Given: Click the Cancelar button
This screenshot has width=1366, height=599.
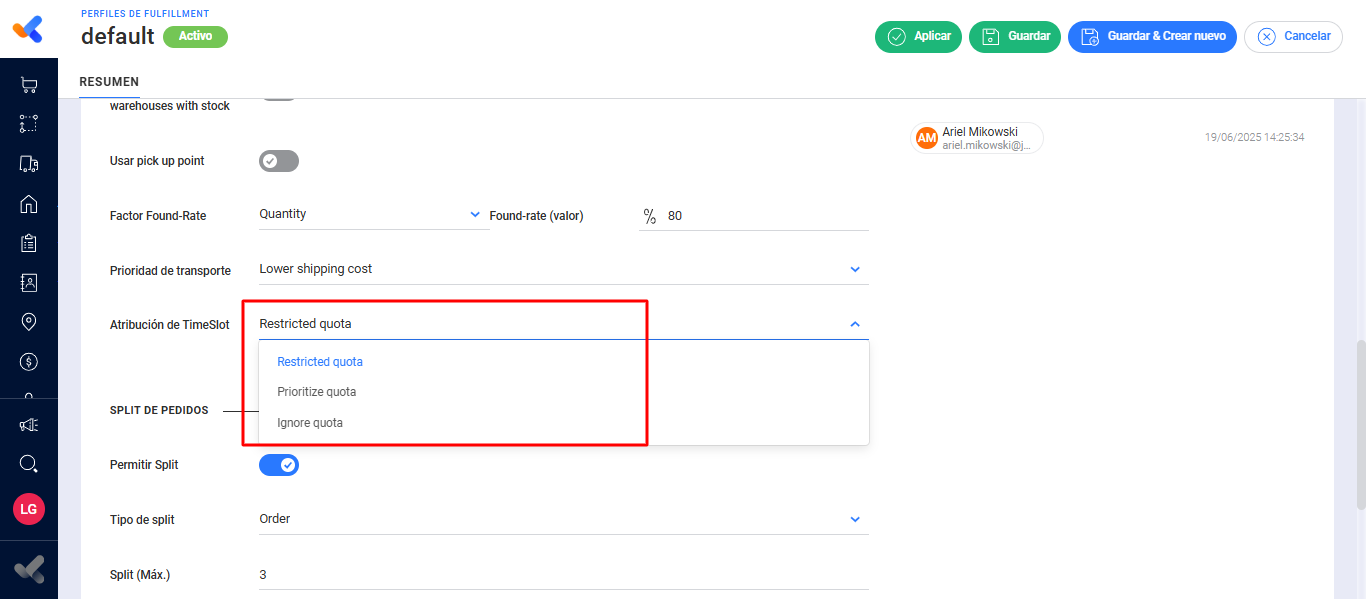Looking at the screenshot, I should tap(1293, 37).
